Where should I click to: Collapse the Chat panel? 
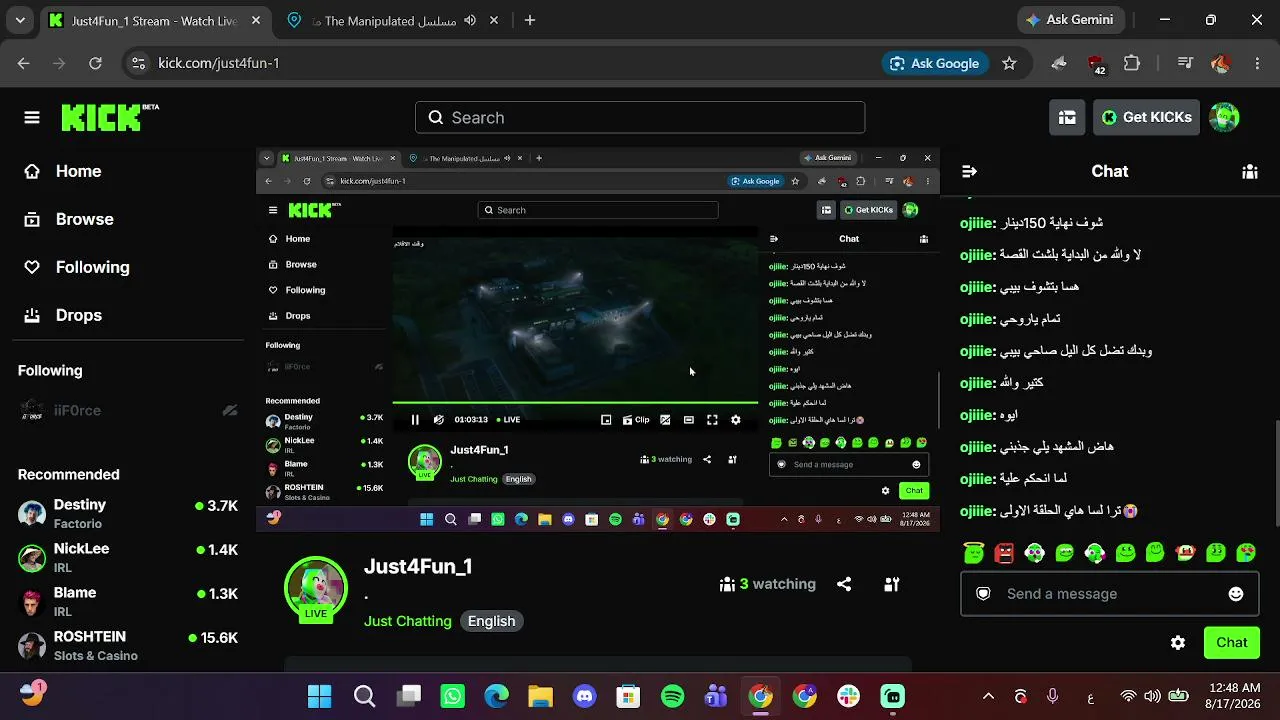[969, 171]
